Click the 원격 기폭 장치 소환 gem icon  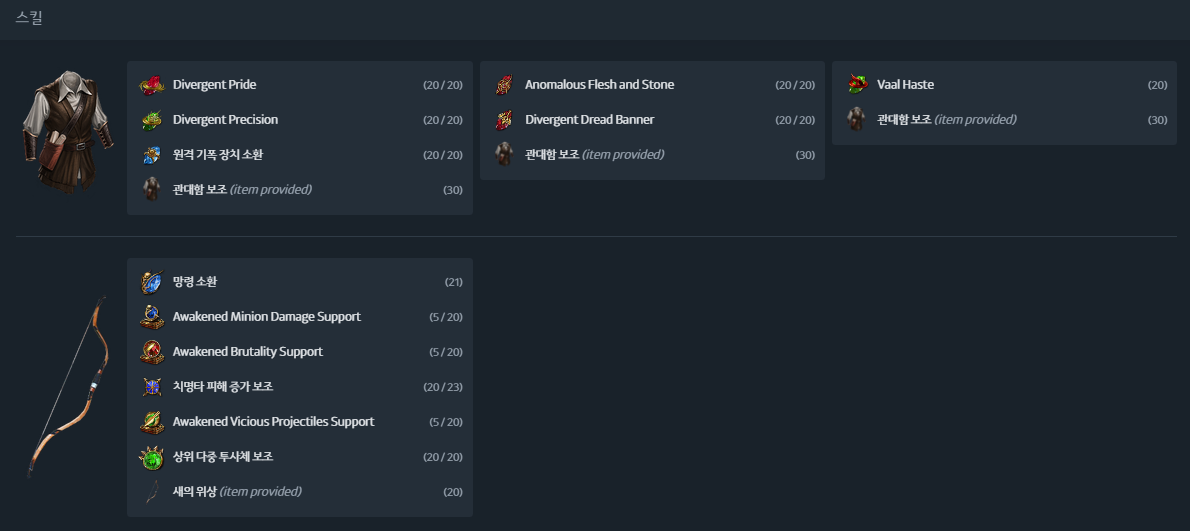tap(152, 155)
